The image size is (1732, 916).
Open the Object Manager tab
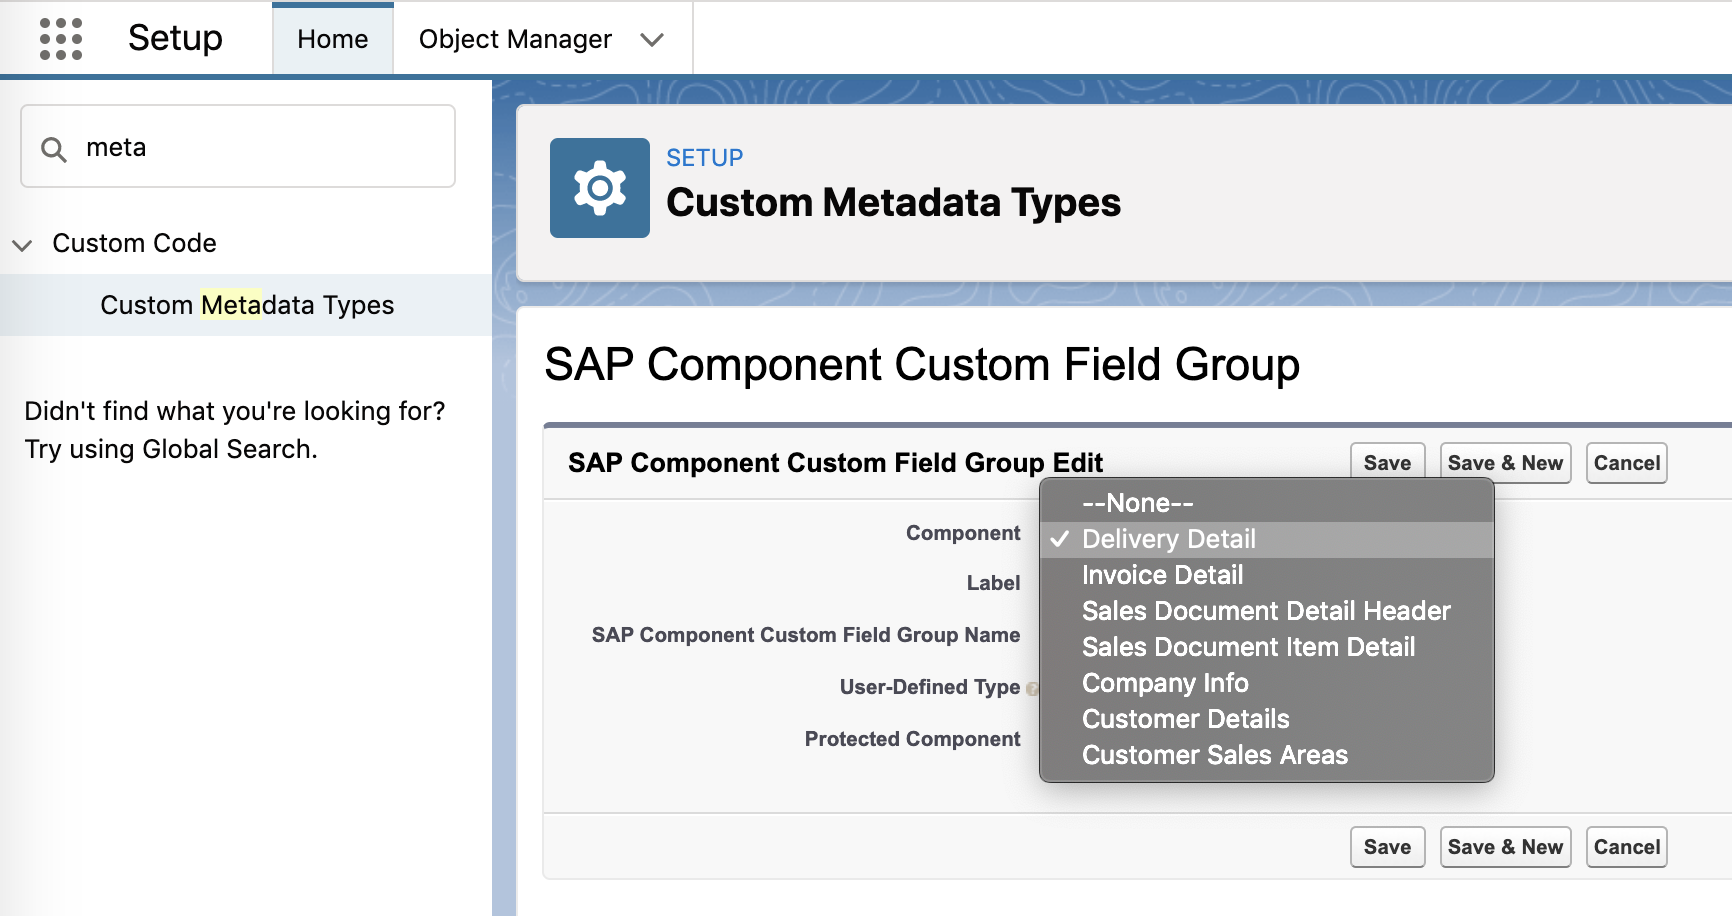[515, 39]
